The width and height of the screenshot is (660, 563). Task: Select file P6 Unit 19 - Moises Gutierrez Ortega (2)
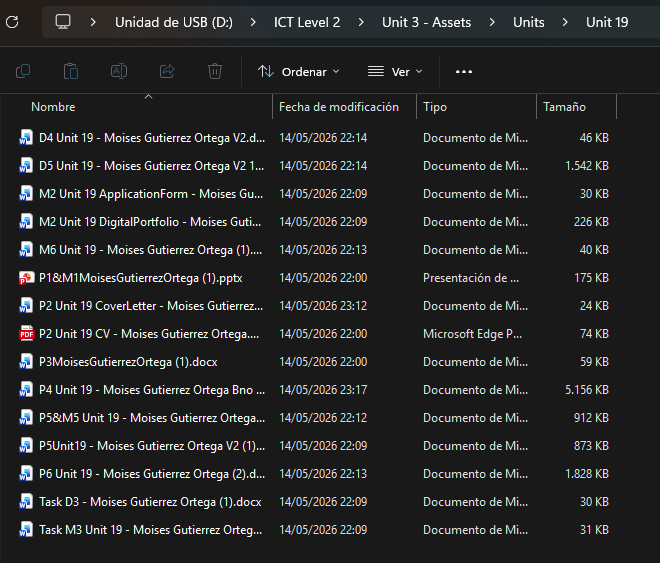click(152, 474)
